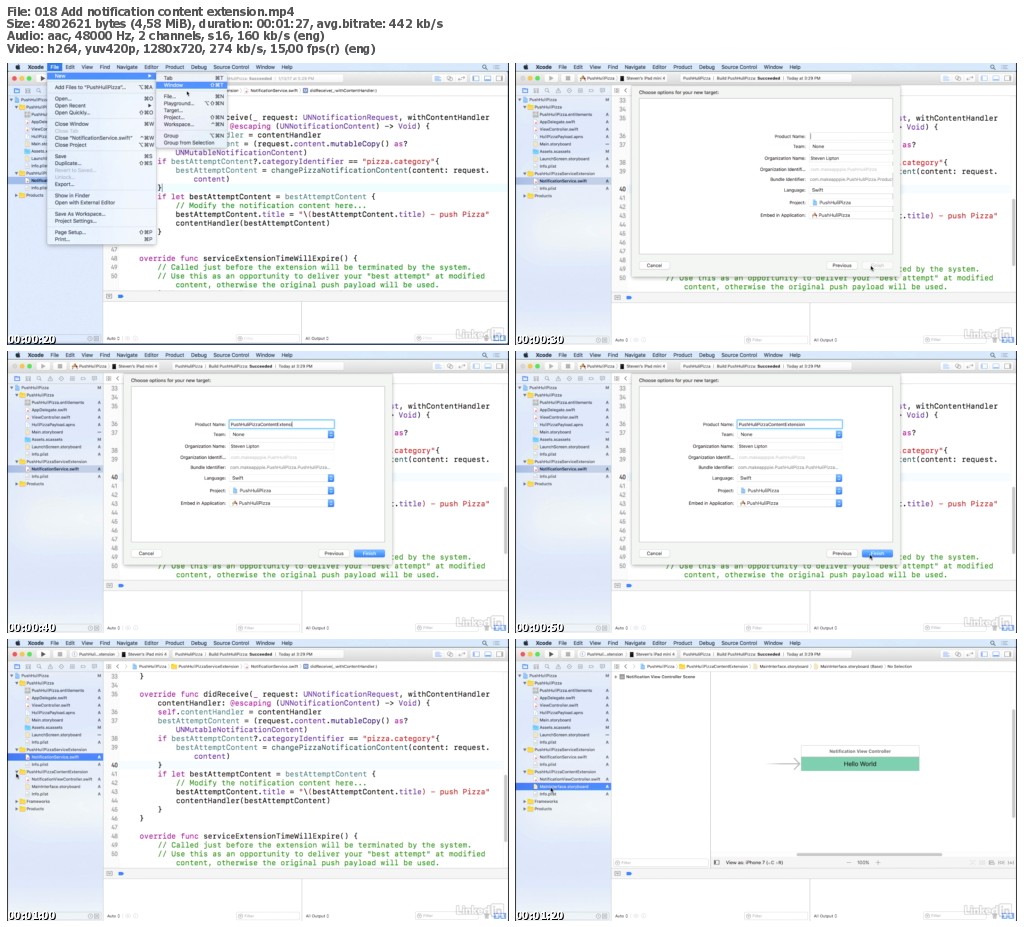
Task: Click Stop button in the storyboard window toolbar
Action: pyautogui.click(x=566, y=653)
